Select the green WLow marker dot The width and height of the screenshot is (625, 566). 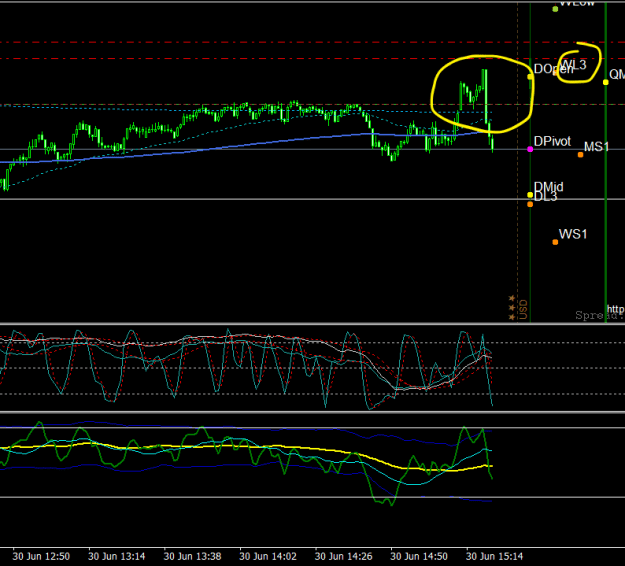tap(555, 9)
